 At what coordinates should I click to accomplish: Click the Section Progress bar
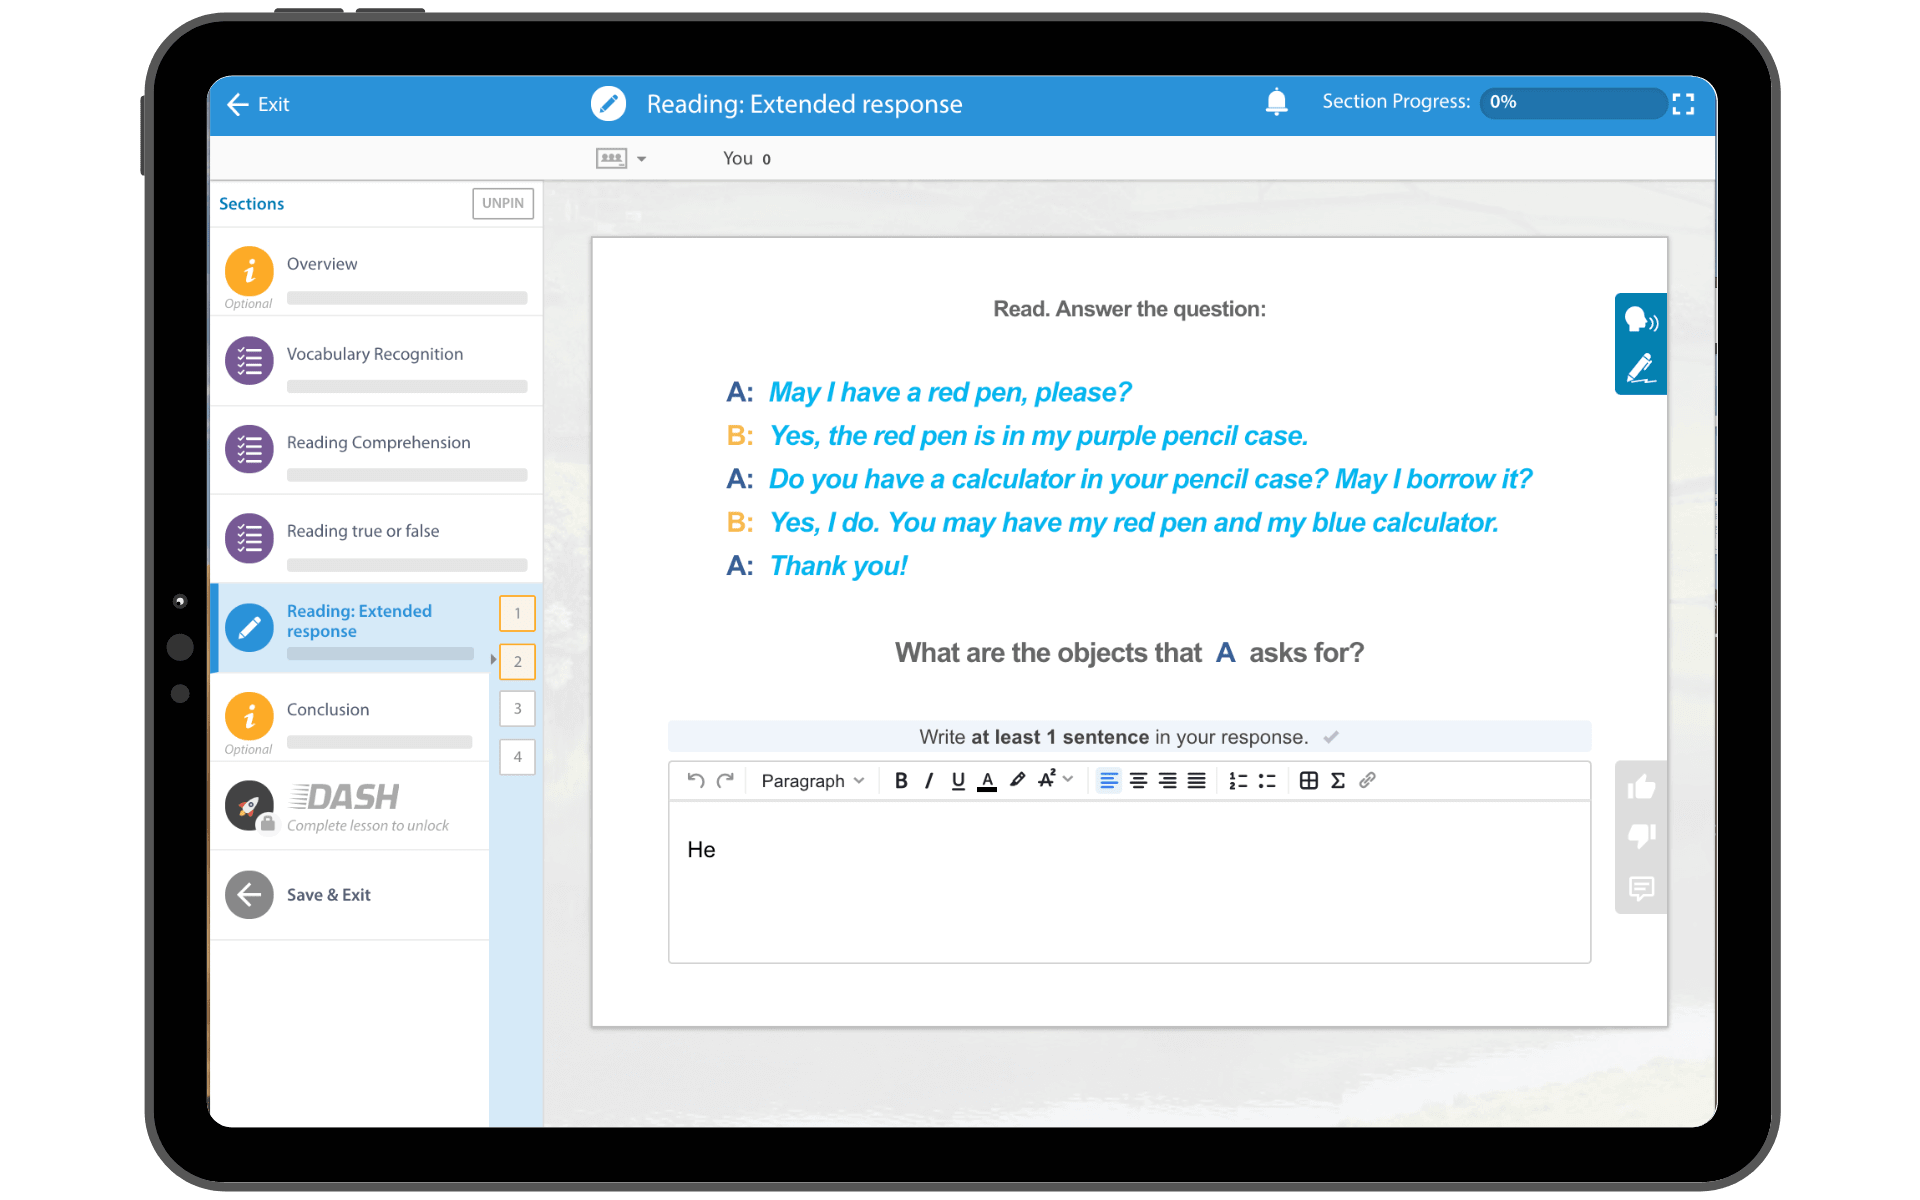[x=1573, y=102]
